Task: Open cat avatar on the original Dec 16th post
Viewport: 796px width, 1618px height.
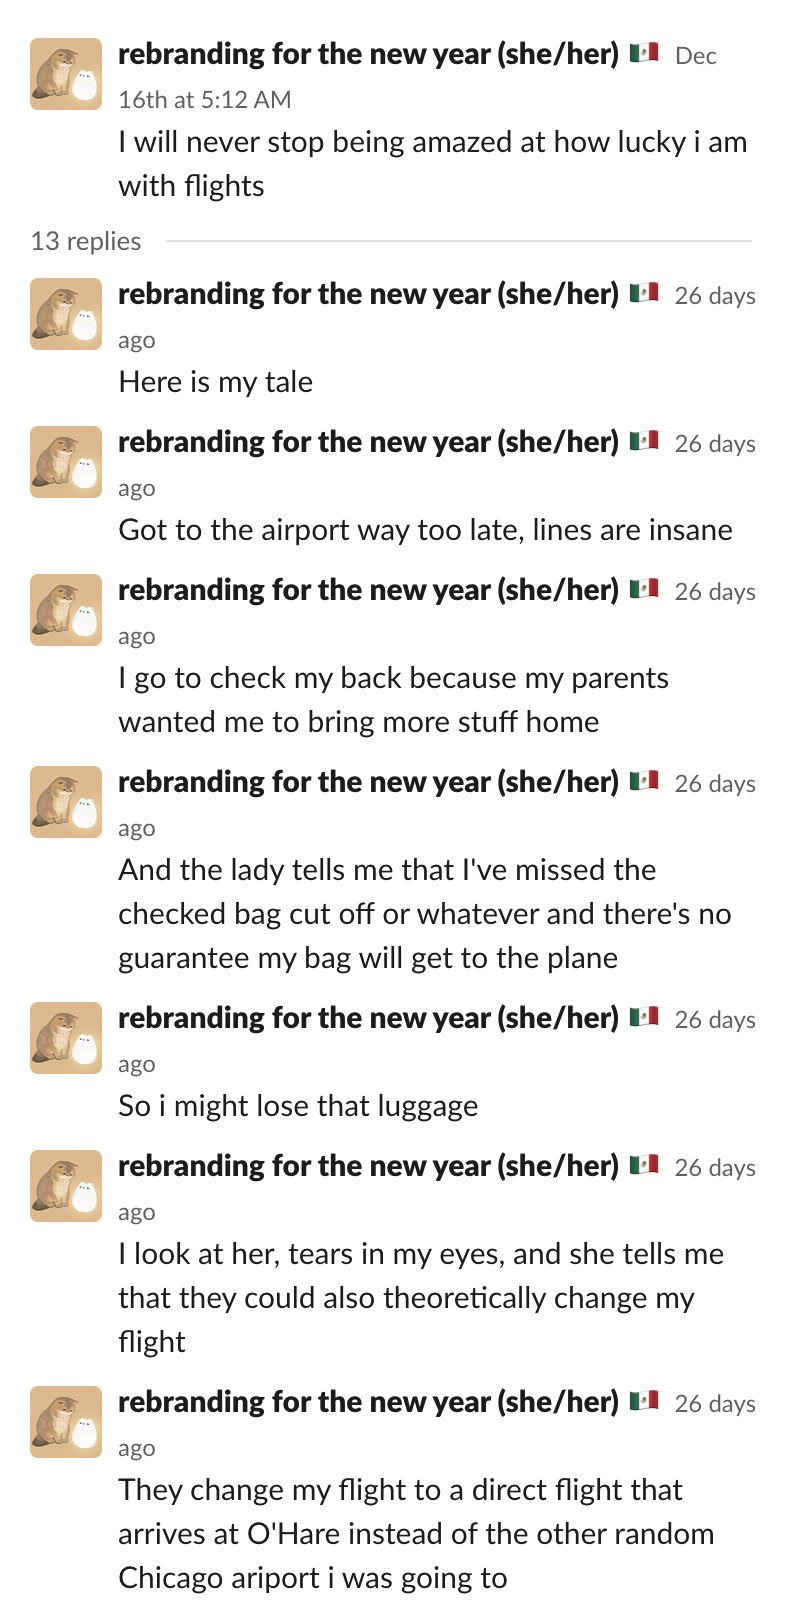Action: [66, 74]
